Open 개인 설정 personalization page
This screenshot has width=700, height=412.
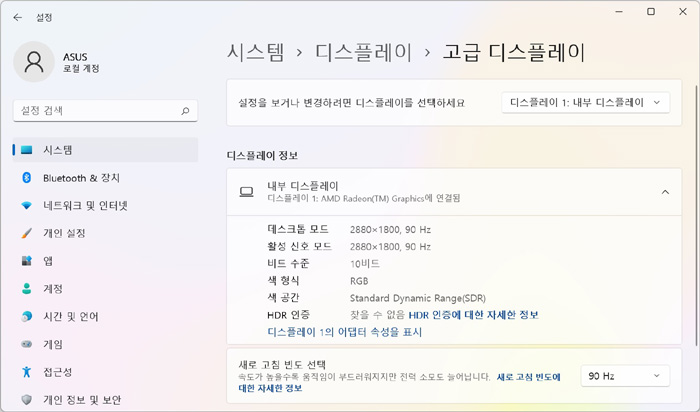tap(64, 234)
